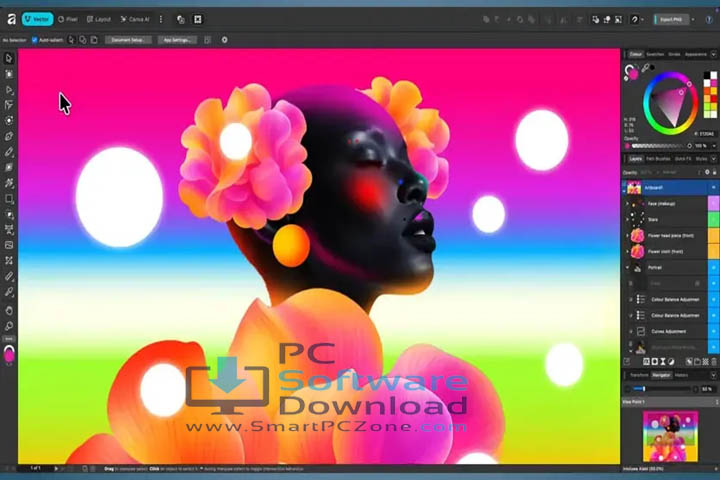Click the Navigator zoom slider
This screenshot has width=720, height=480.
tap(661, 389)
